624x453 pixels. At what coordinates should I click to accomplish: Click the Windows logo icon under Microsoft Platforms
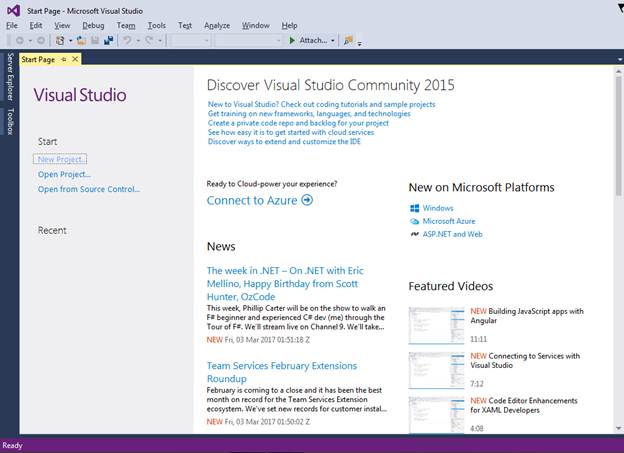coord(414,208)
